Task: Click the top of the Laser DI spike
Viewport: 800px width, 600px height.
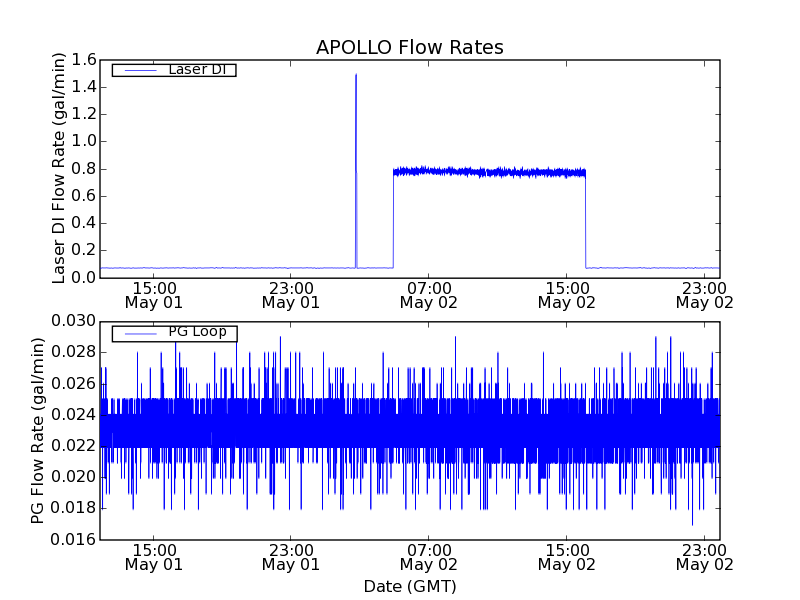Action: pos(355,75)
